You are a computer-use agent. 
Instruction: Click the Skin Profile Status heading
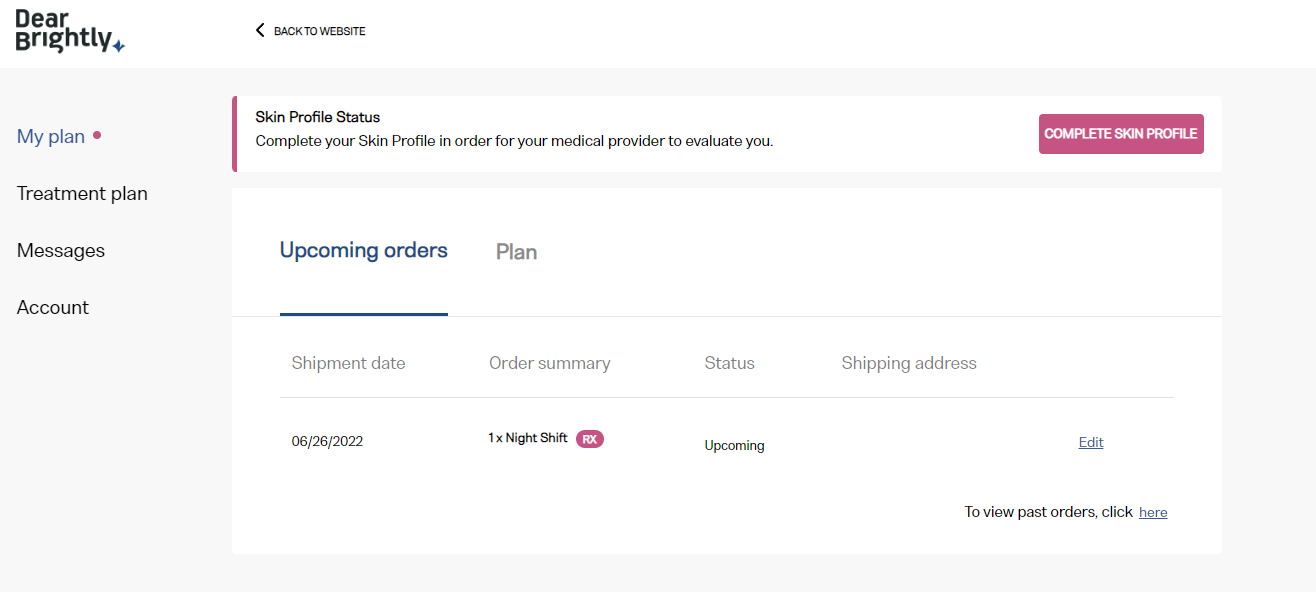coord(318,117)
